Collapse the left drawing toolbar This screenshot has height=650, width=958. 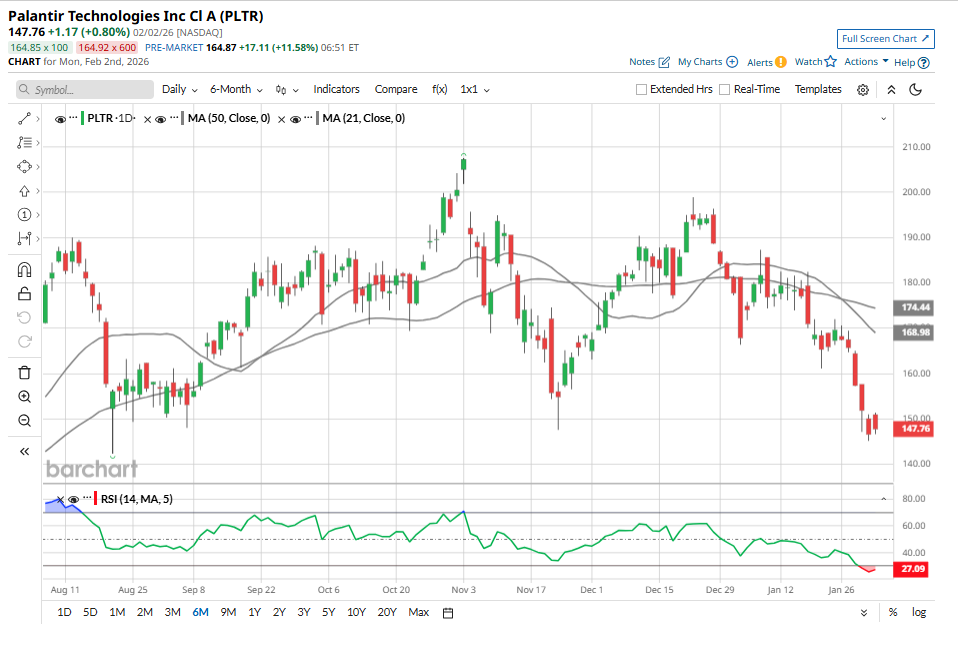[x=25, y=451]
